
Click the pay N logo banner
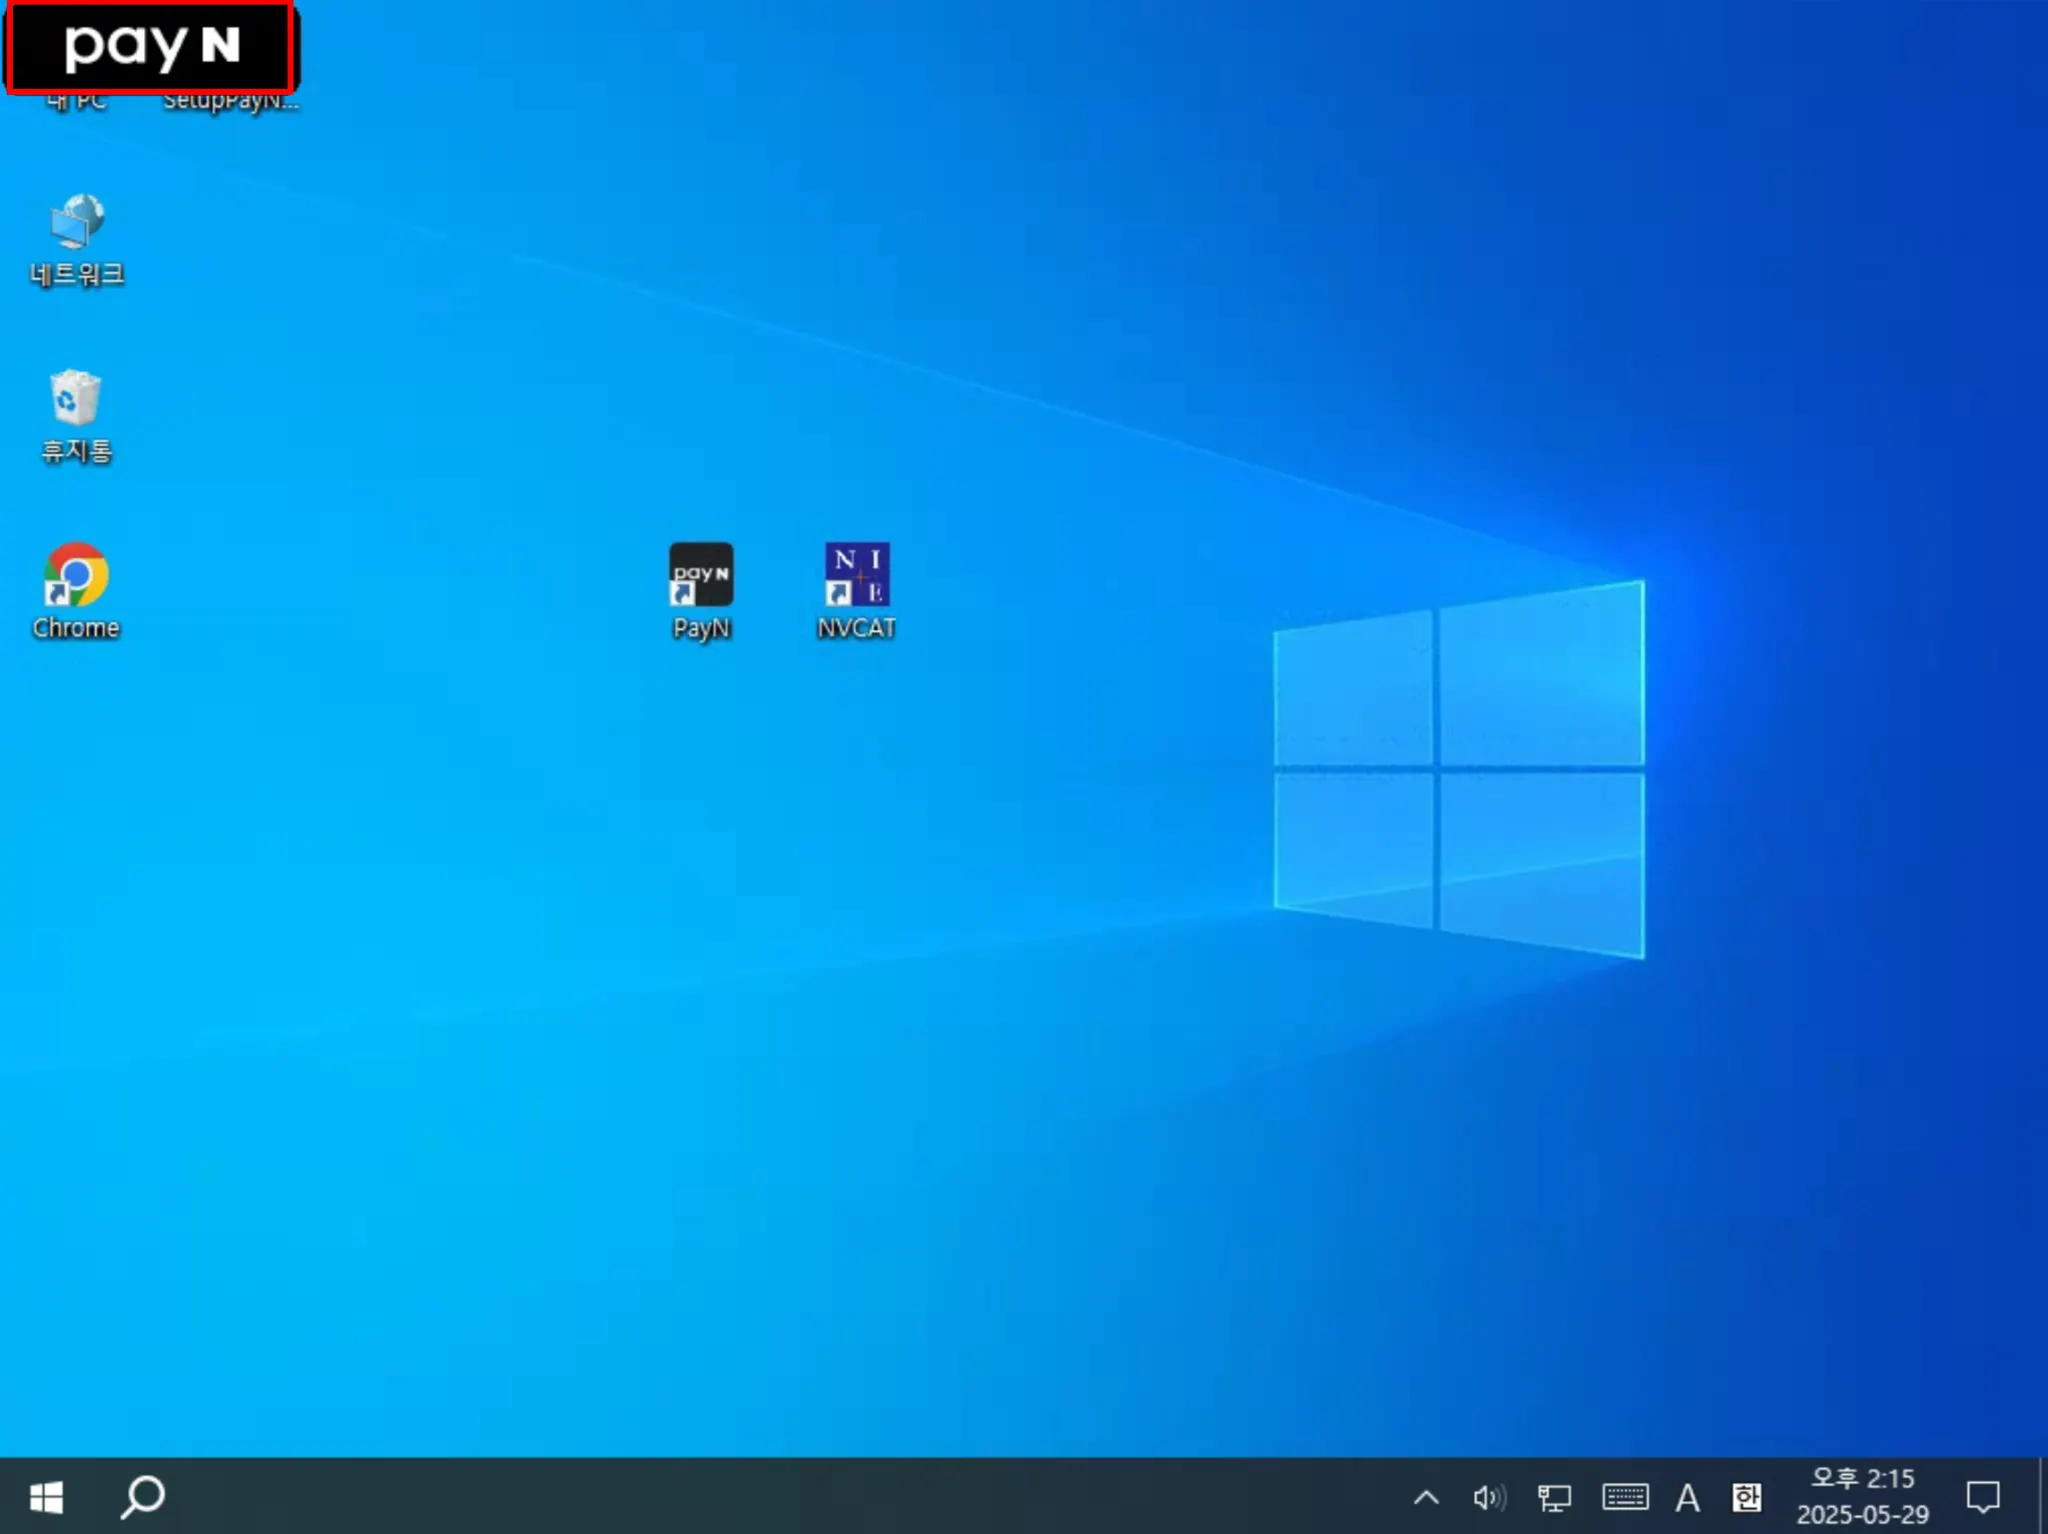coord(150,46)
